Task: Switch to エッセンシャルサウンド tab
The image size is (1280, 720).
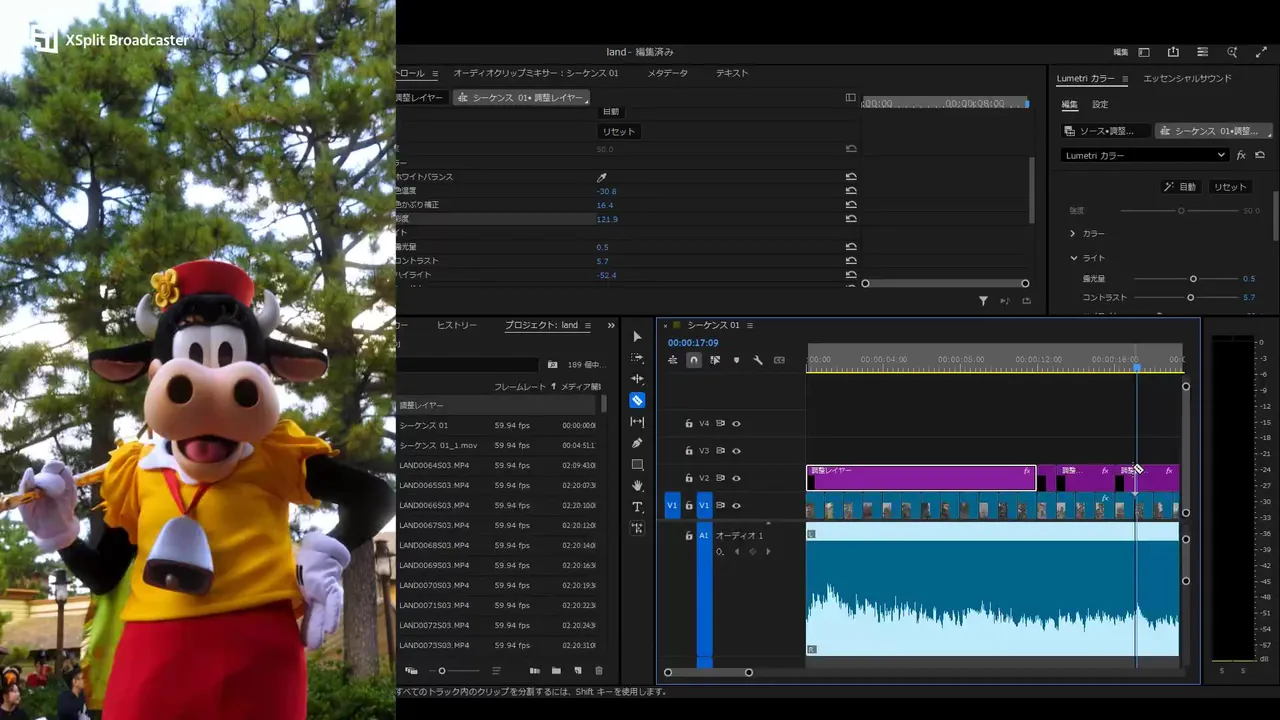Action: (x=1187, y=78)
